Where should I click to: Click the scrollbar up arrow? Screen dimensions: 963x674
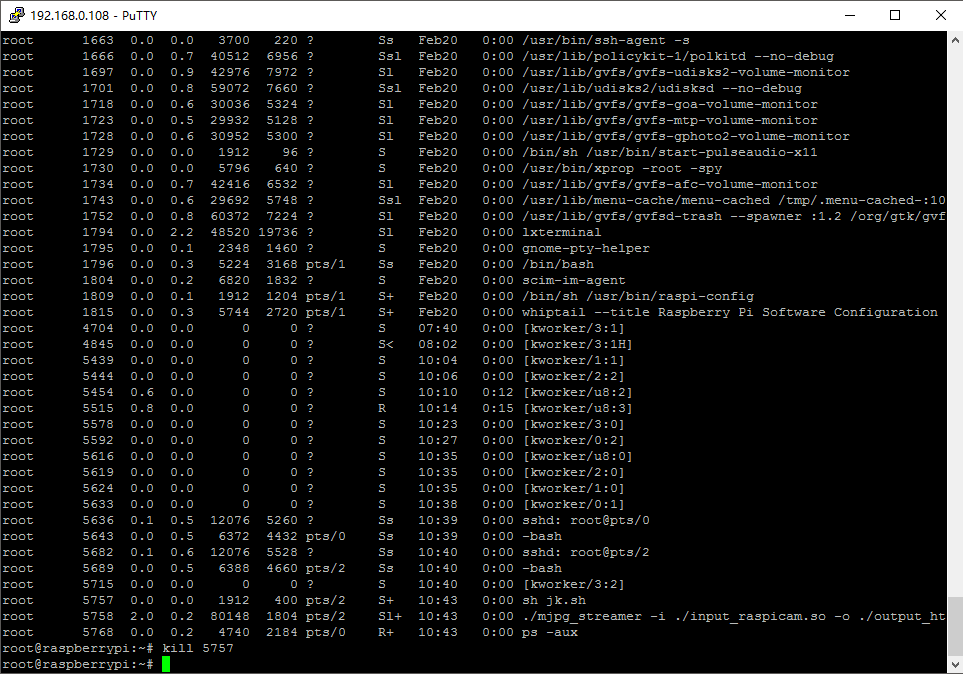(x=955, y=41)
